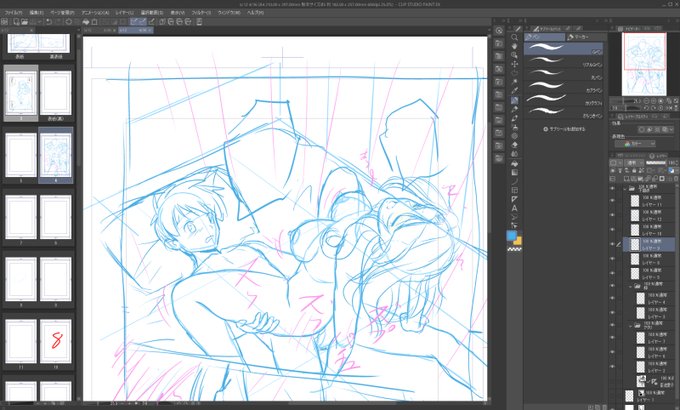Hide レイヤー 4 with its eye icon
Image resolution: width=680 pixels, height=410 pixels.
612,298
